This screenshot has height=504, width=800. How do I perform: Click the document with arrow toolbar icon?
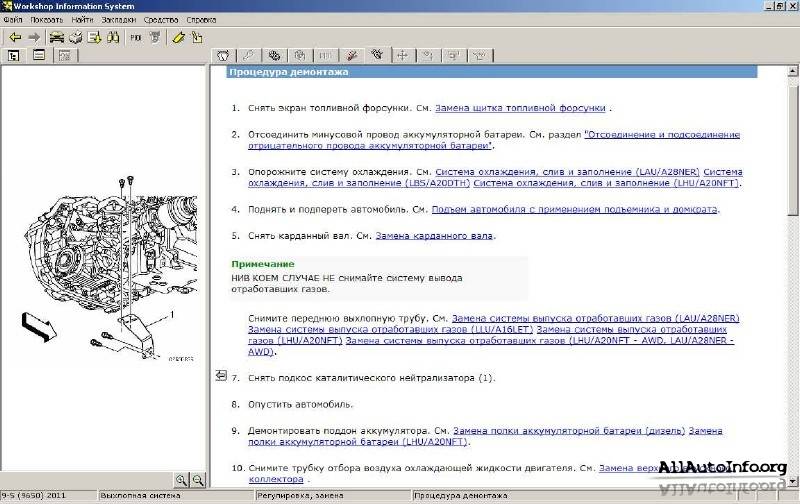tap(94, 37)
